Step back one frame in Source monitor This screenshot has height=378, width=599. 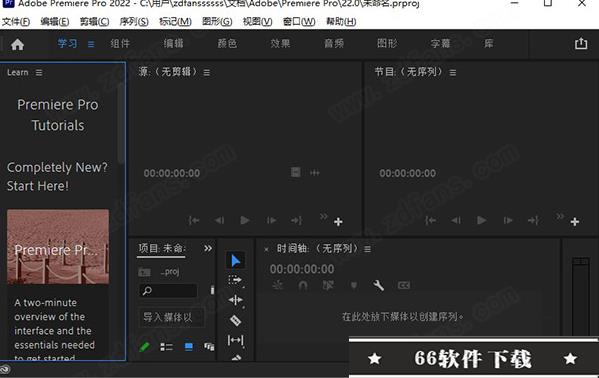(x=219, y=221)
